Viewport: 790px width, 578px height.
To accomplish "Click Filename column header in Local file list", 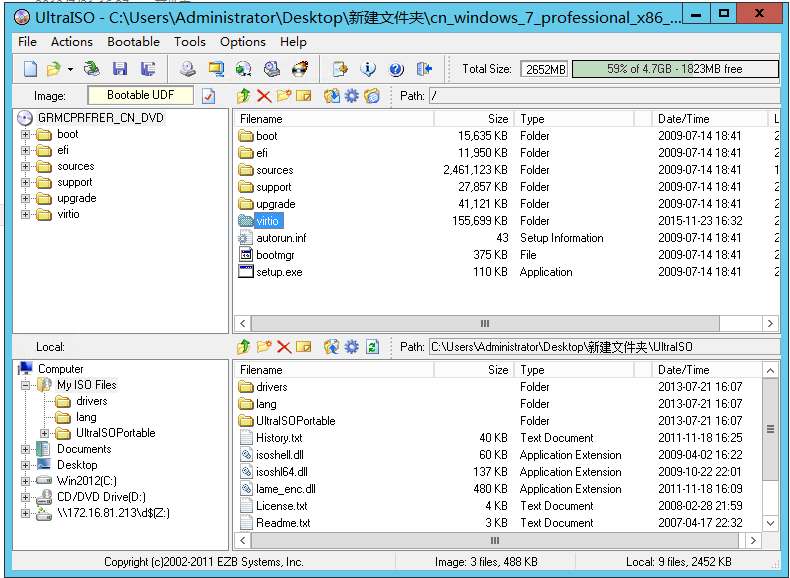I will coord(334,370).
